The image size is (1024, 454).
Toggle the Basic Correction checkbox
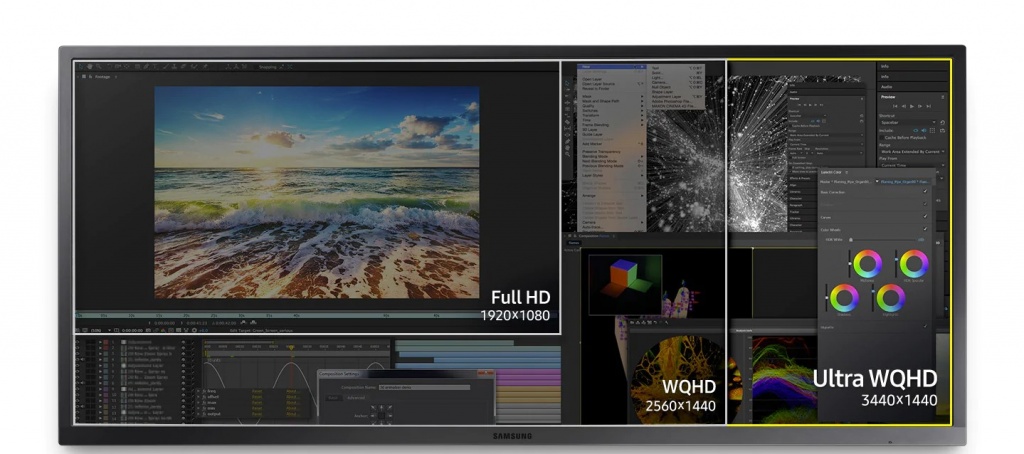924,190
